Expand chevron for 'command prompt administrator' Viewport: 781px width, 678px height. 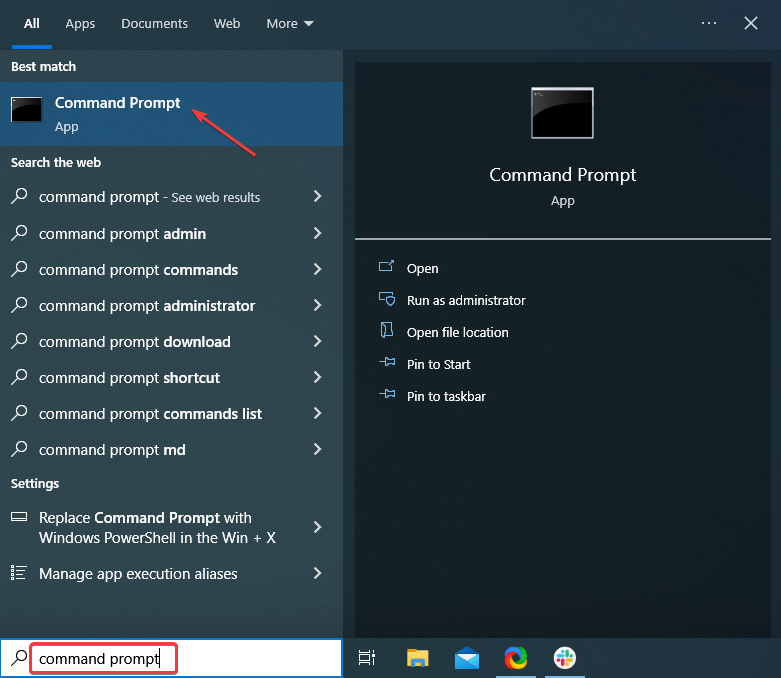[318, 305]
